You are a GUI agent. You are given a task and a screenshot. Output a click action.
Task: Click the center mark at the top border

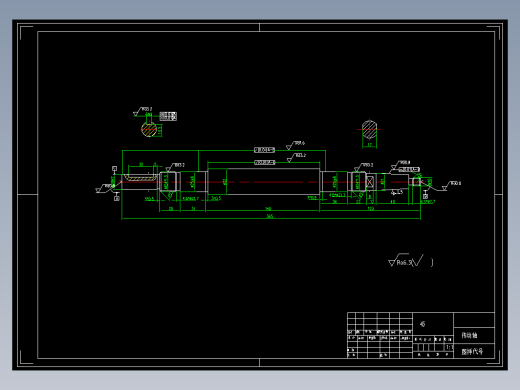[259, 27]
